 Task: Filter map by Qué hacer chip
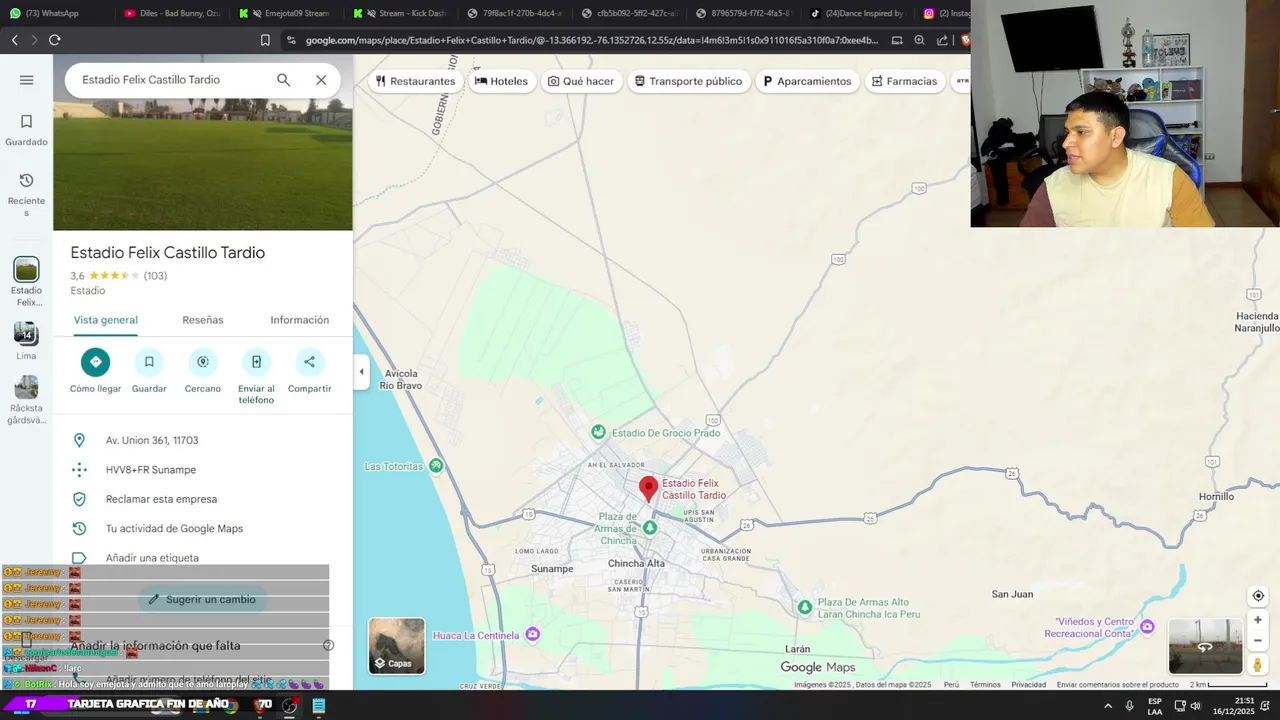581,81
